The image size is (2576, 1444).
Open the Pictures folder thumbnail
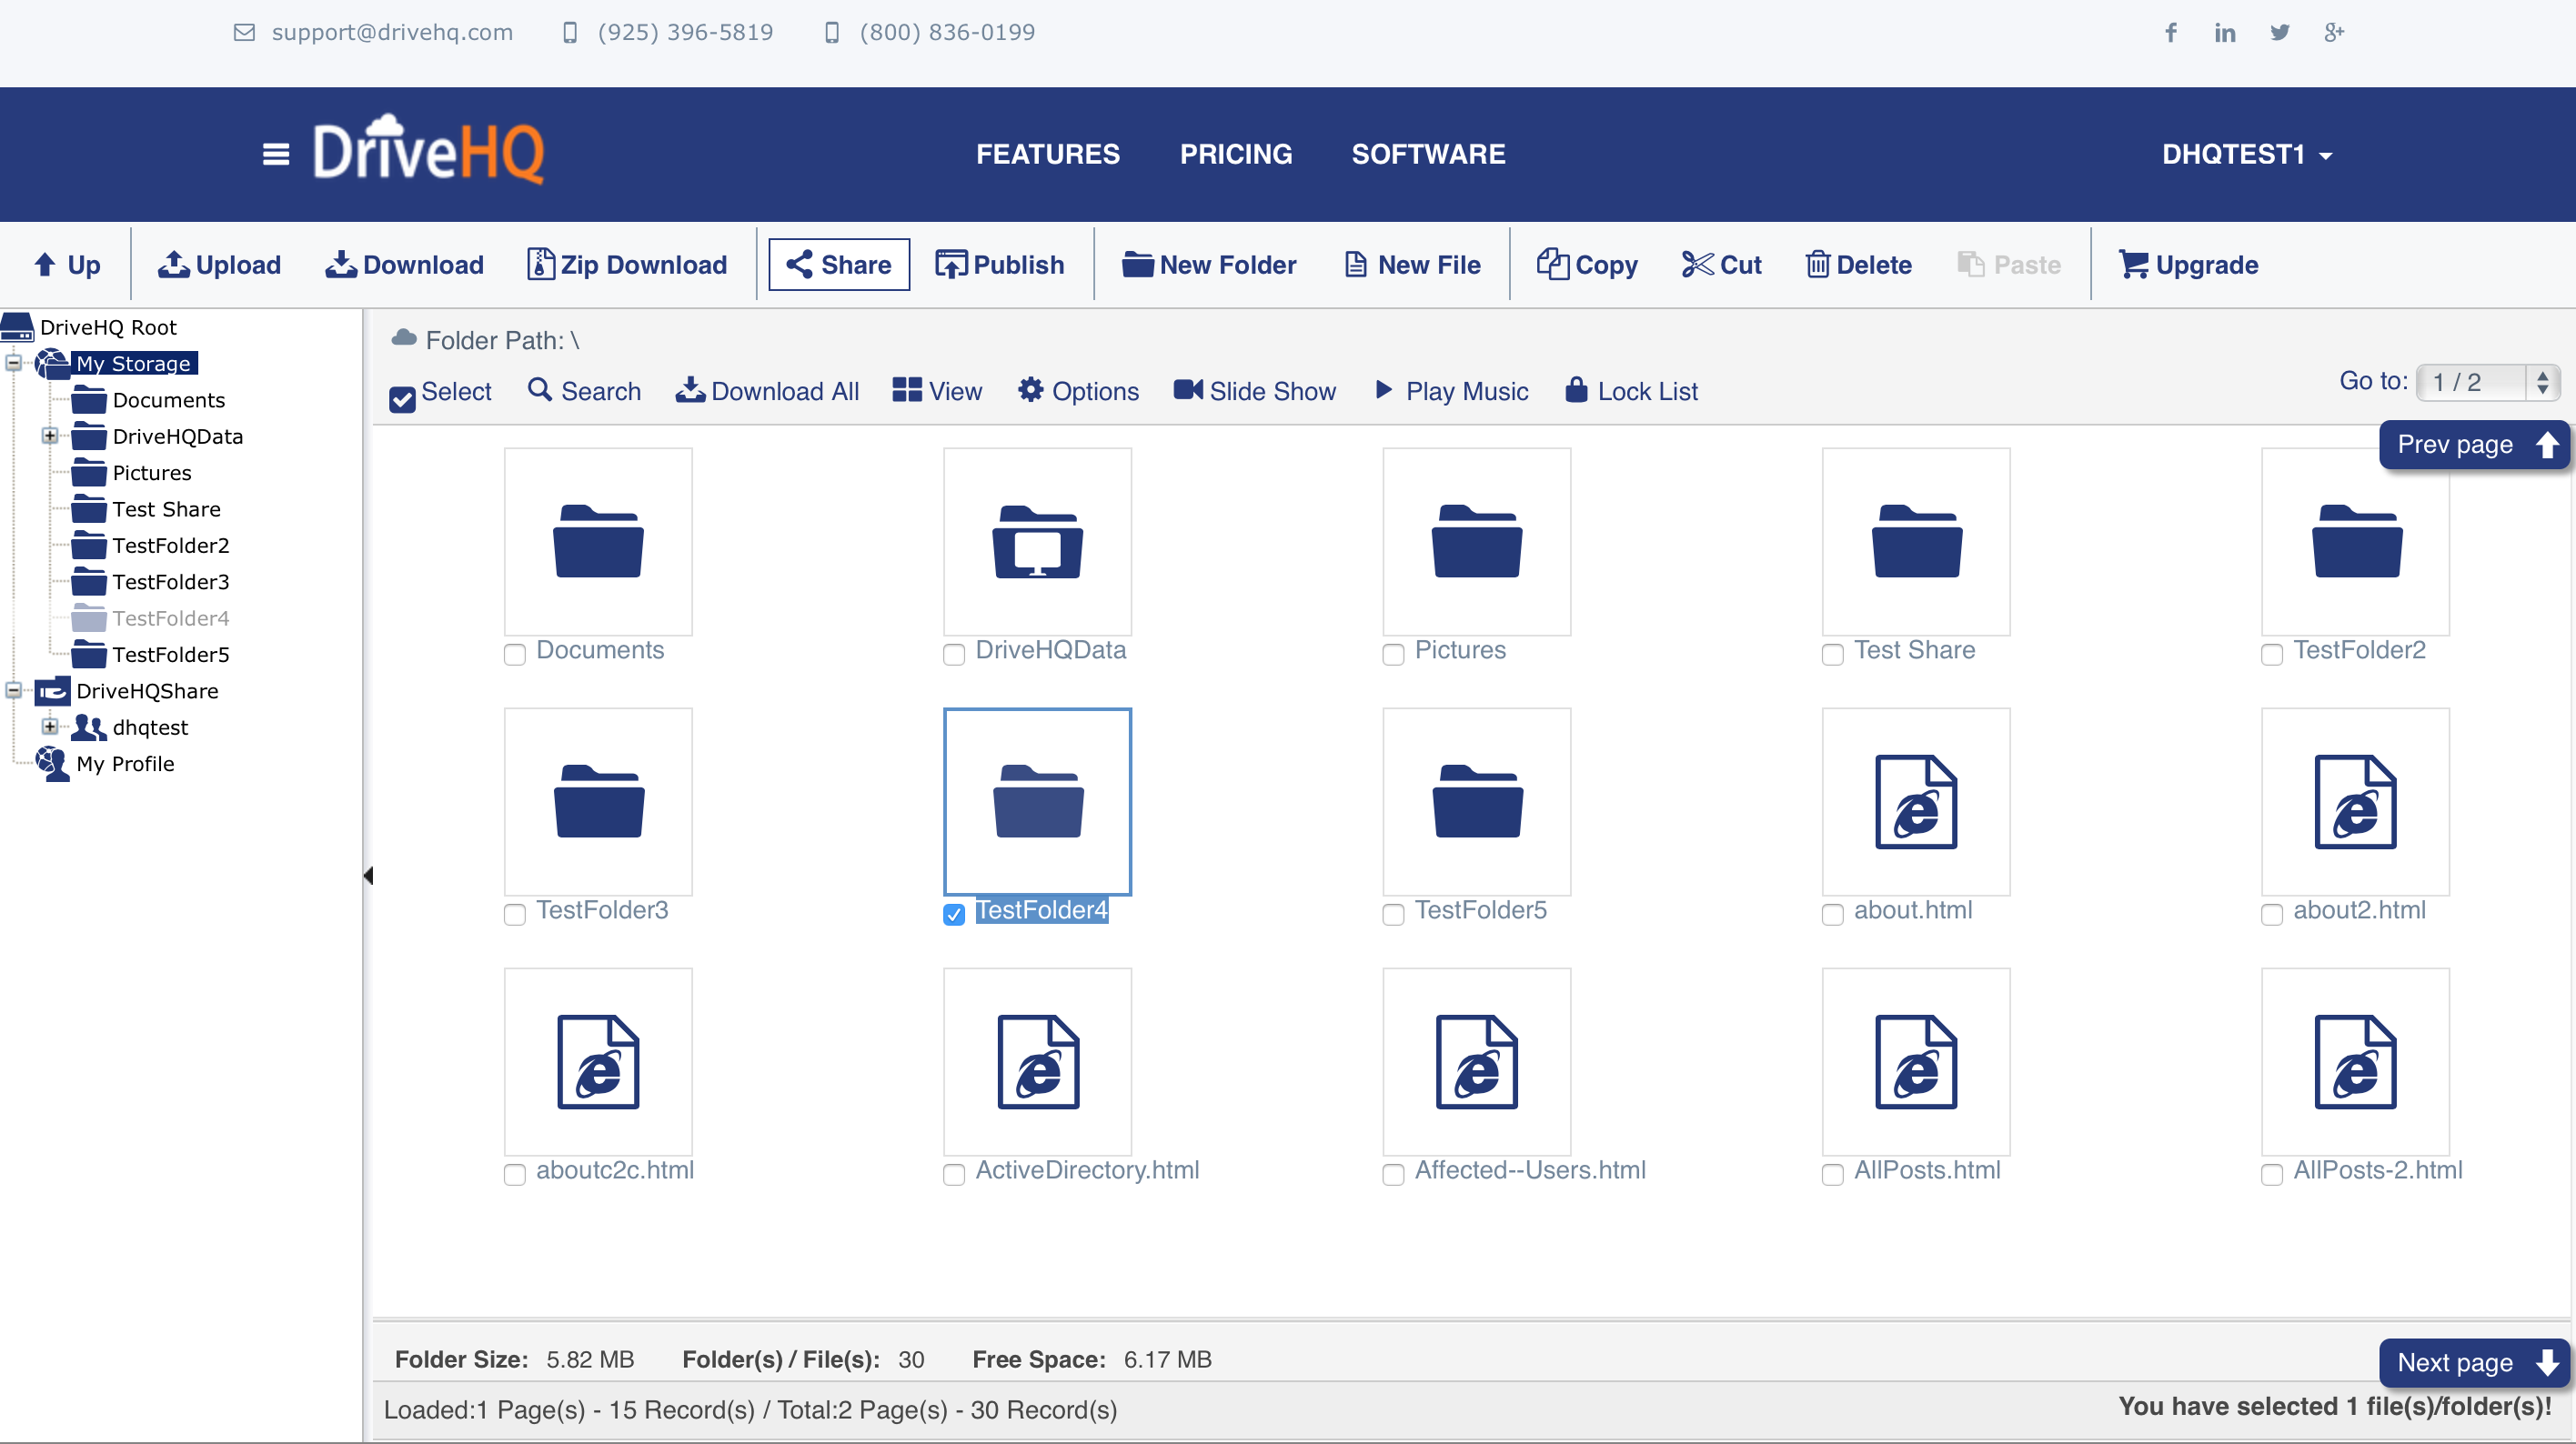click(1476, 541)
